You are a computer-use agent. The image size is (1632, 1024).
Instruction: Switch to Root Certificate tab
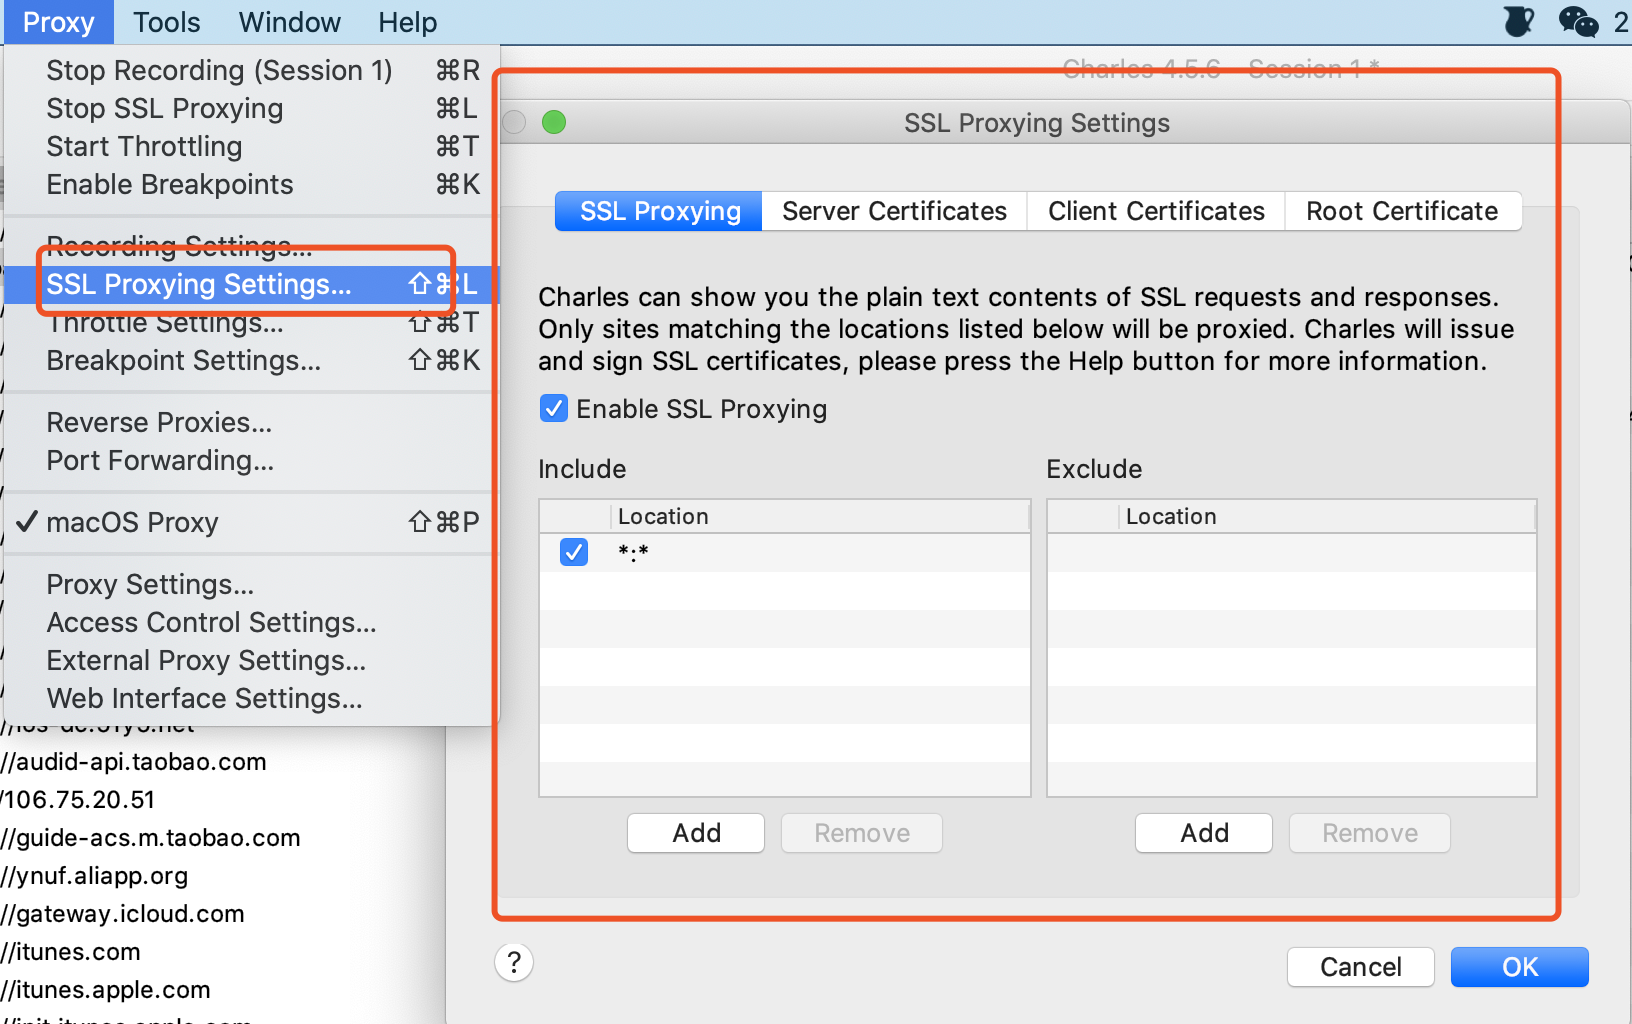pos(1402,211)
